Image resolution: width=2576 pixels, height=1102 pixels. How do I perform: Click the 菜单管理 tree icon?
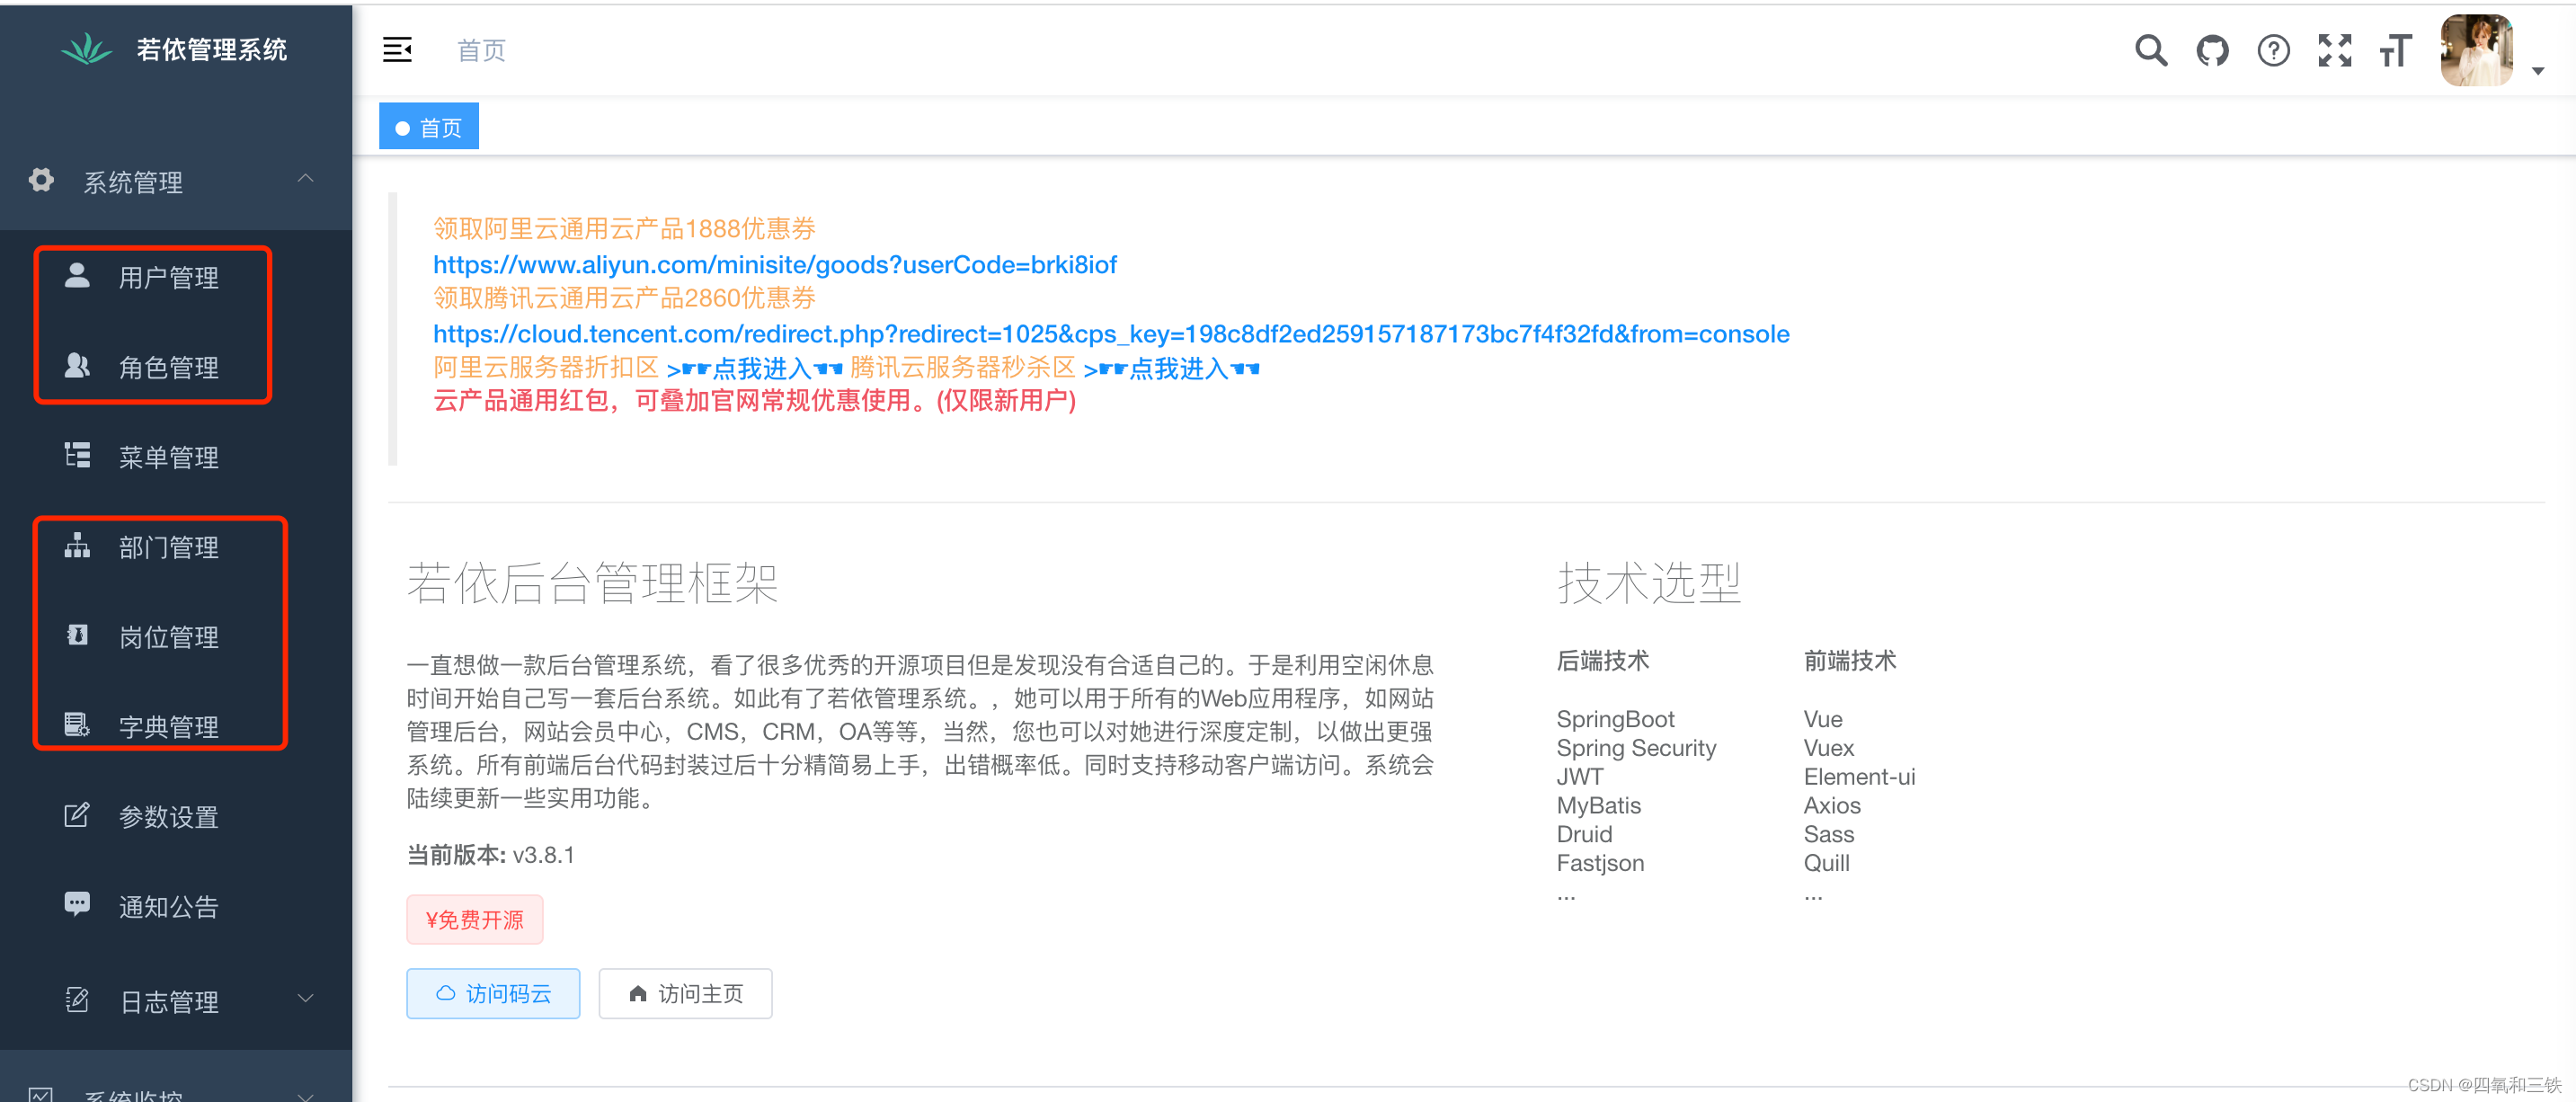[77, 455]
